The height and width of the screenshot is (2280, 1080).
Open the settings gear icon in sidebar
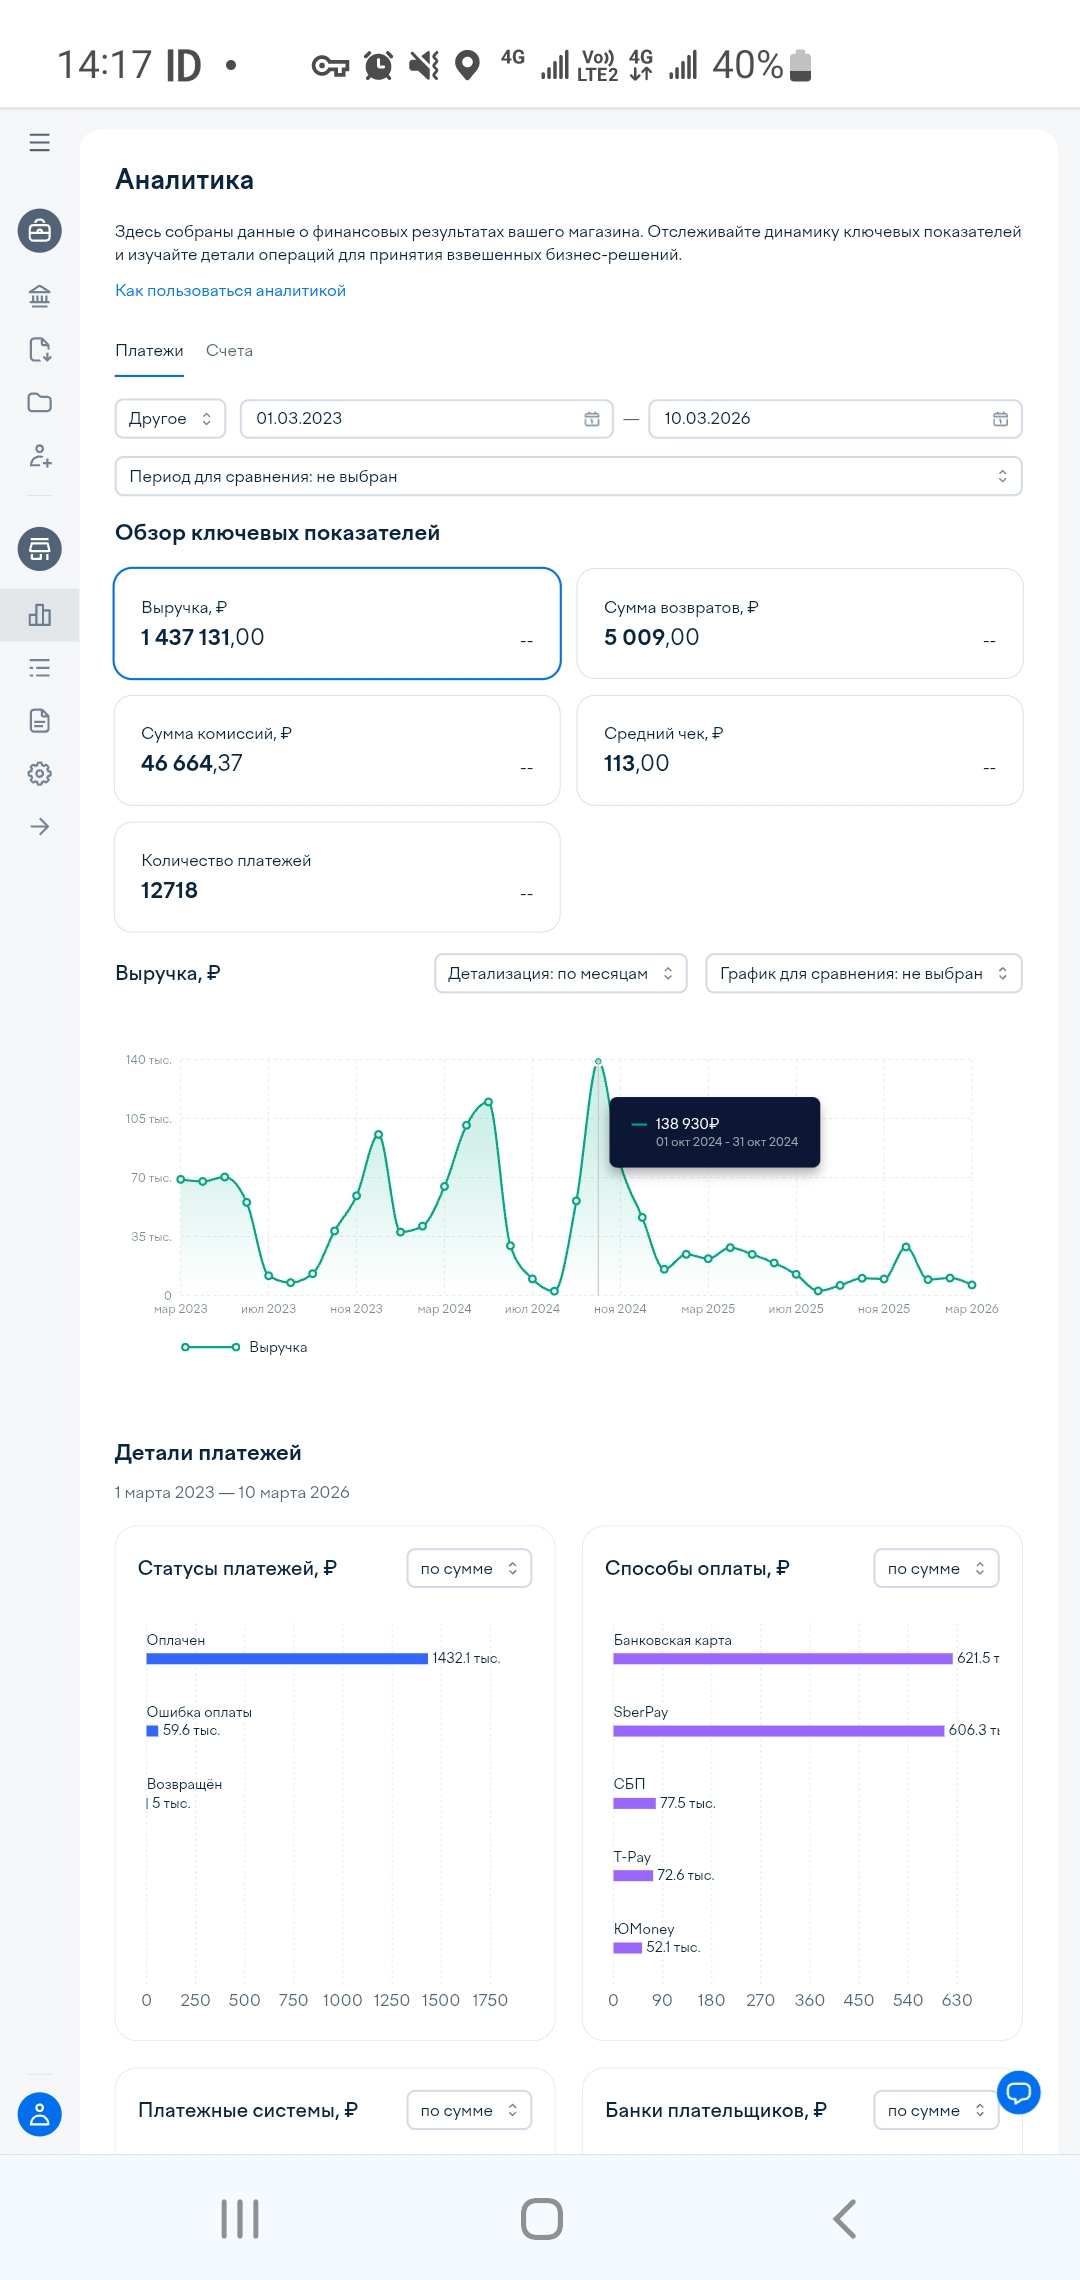click(x=40, y=774)
